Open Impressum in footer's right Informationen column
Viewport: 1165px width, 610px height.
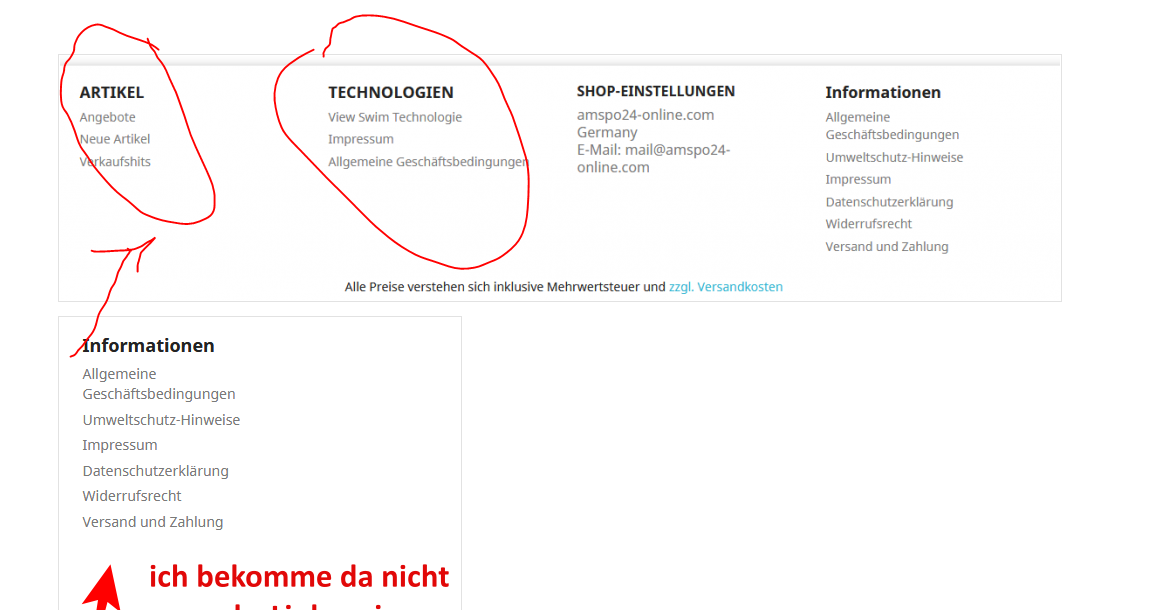(x=858, y=179)
